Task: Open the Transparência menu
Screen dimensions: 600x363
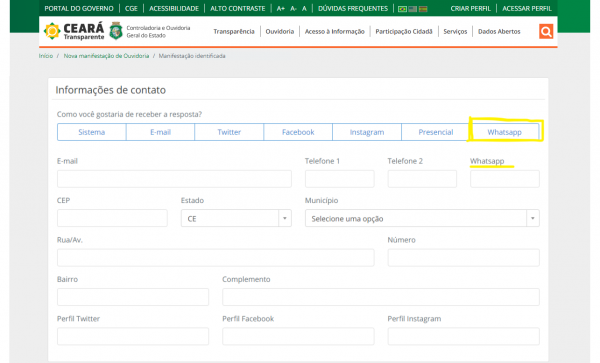Action: coord(234,31)
